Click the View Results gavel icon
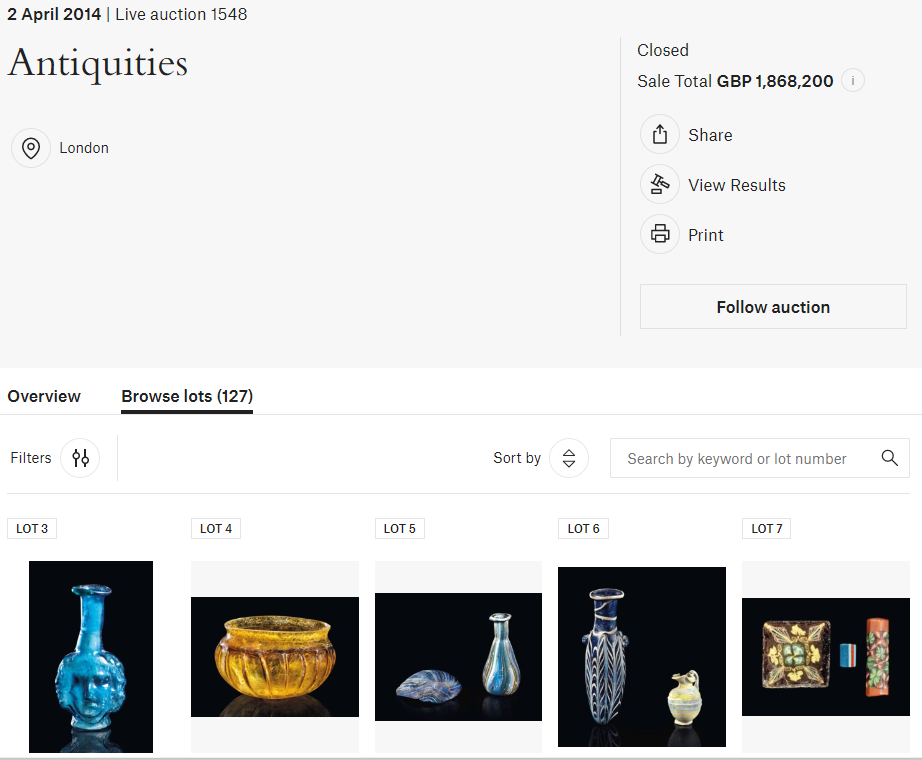The height and width of the screenshot is (760, 922). pos(660,185)
